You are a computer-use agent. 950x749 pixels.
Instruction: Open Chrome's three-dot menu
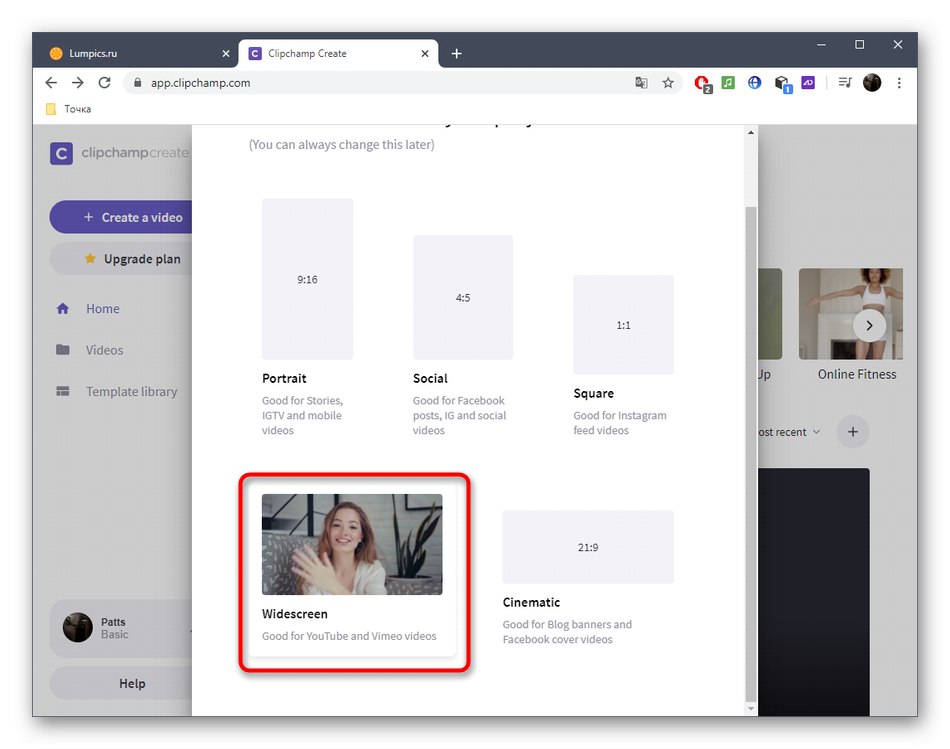point(899,83)
